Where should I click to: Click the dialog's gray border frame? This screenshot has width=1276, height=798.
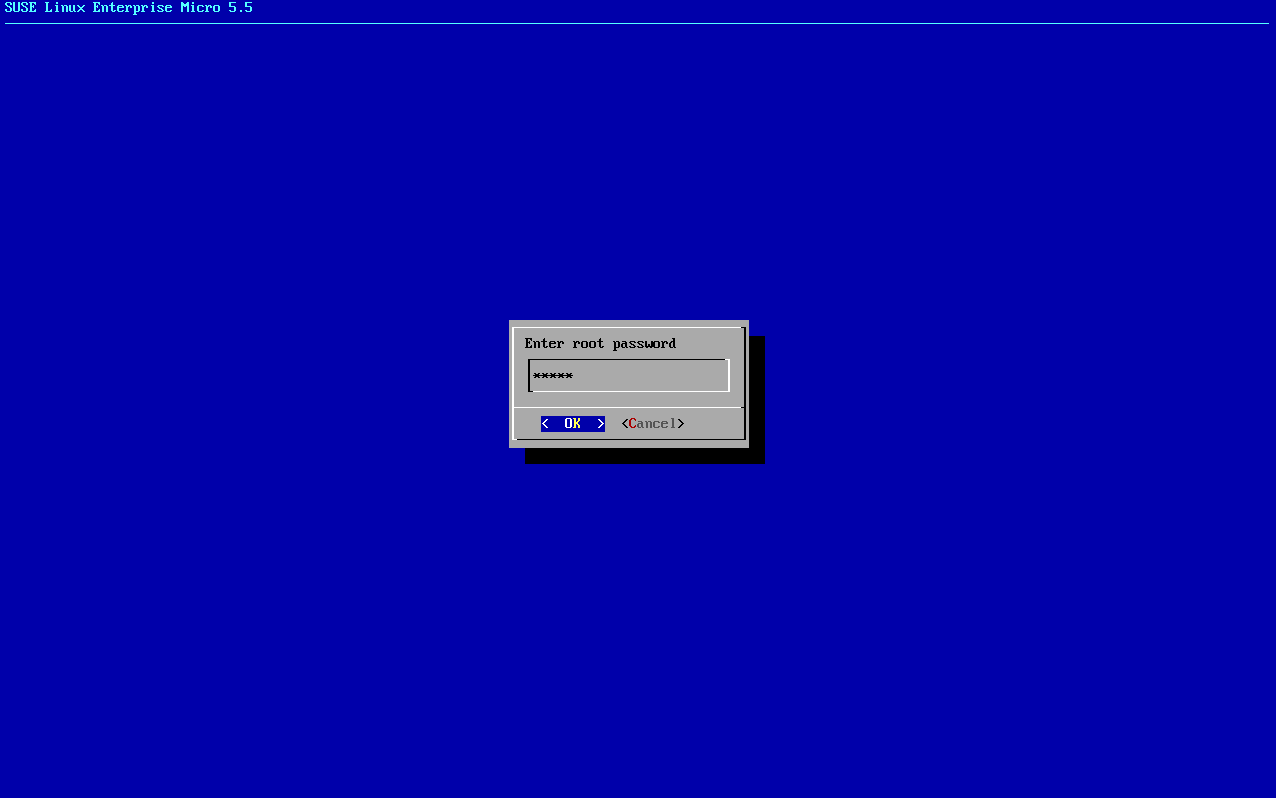coord(628,323)
